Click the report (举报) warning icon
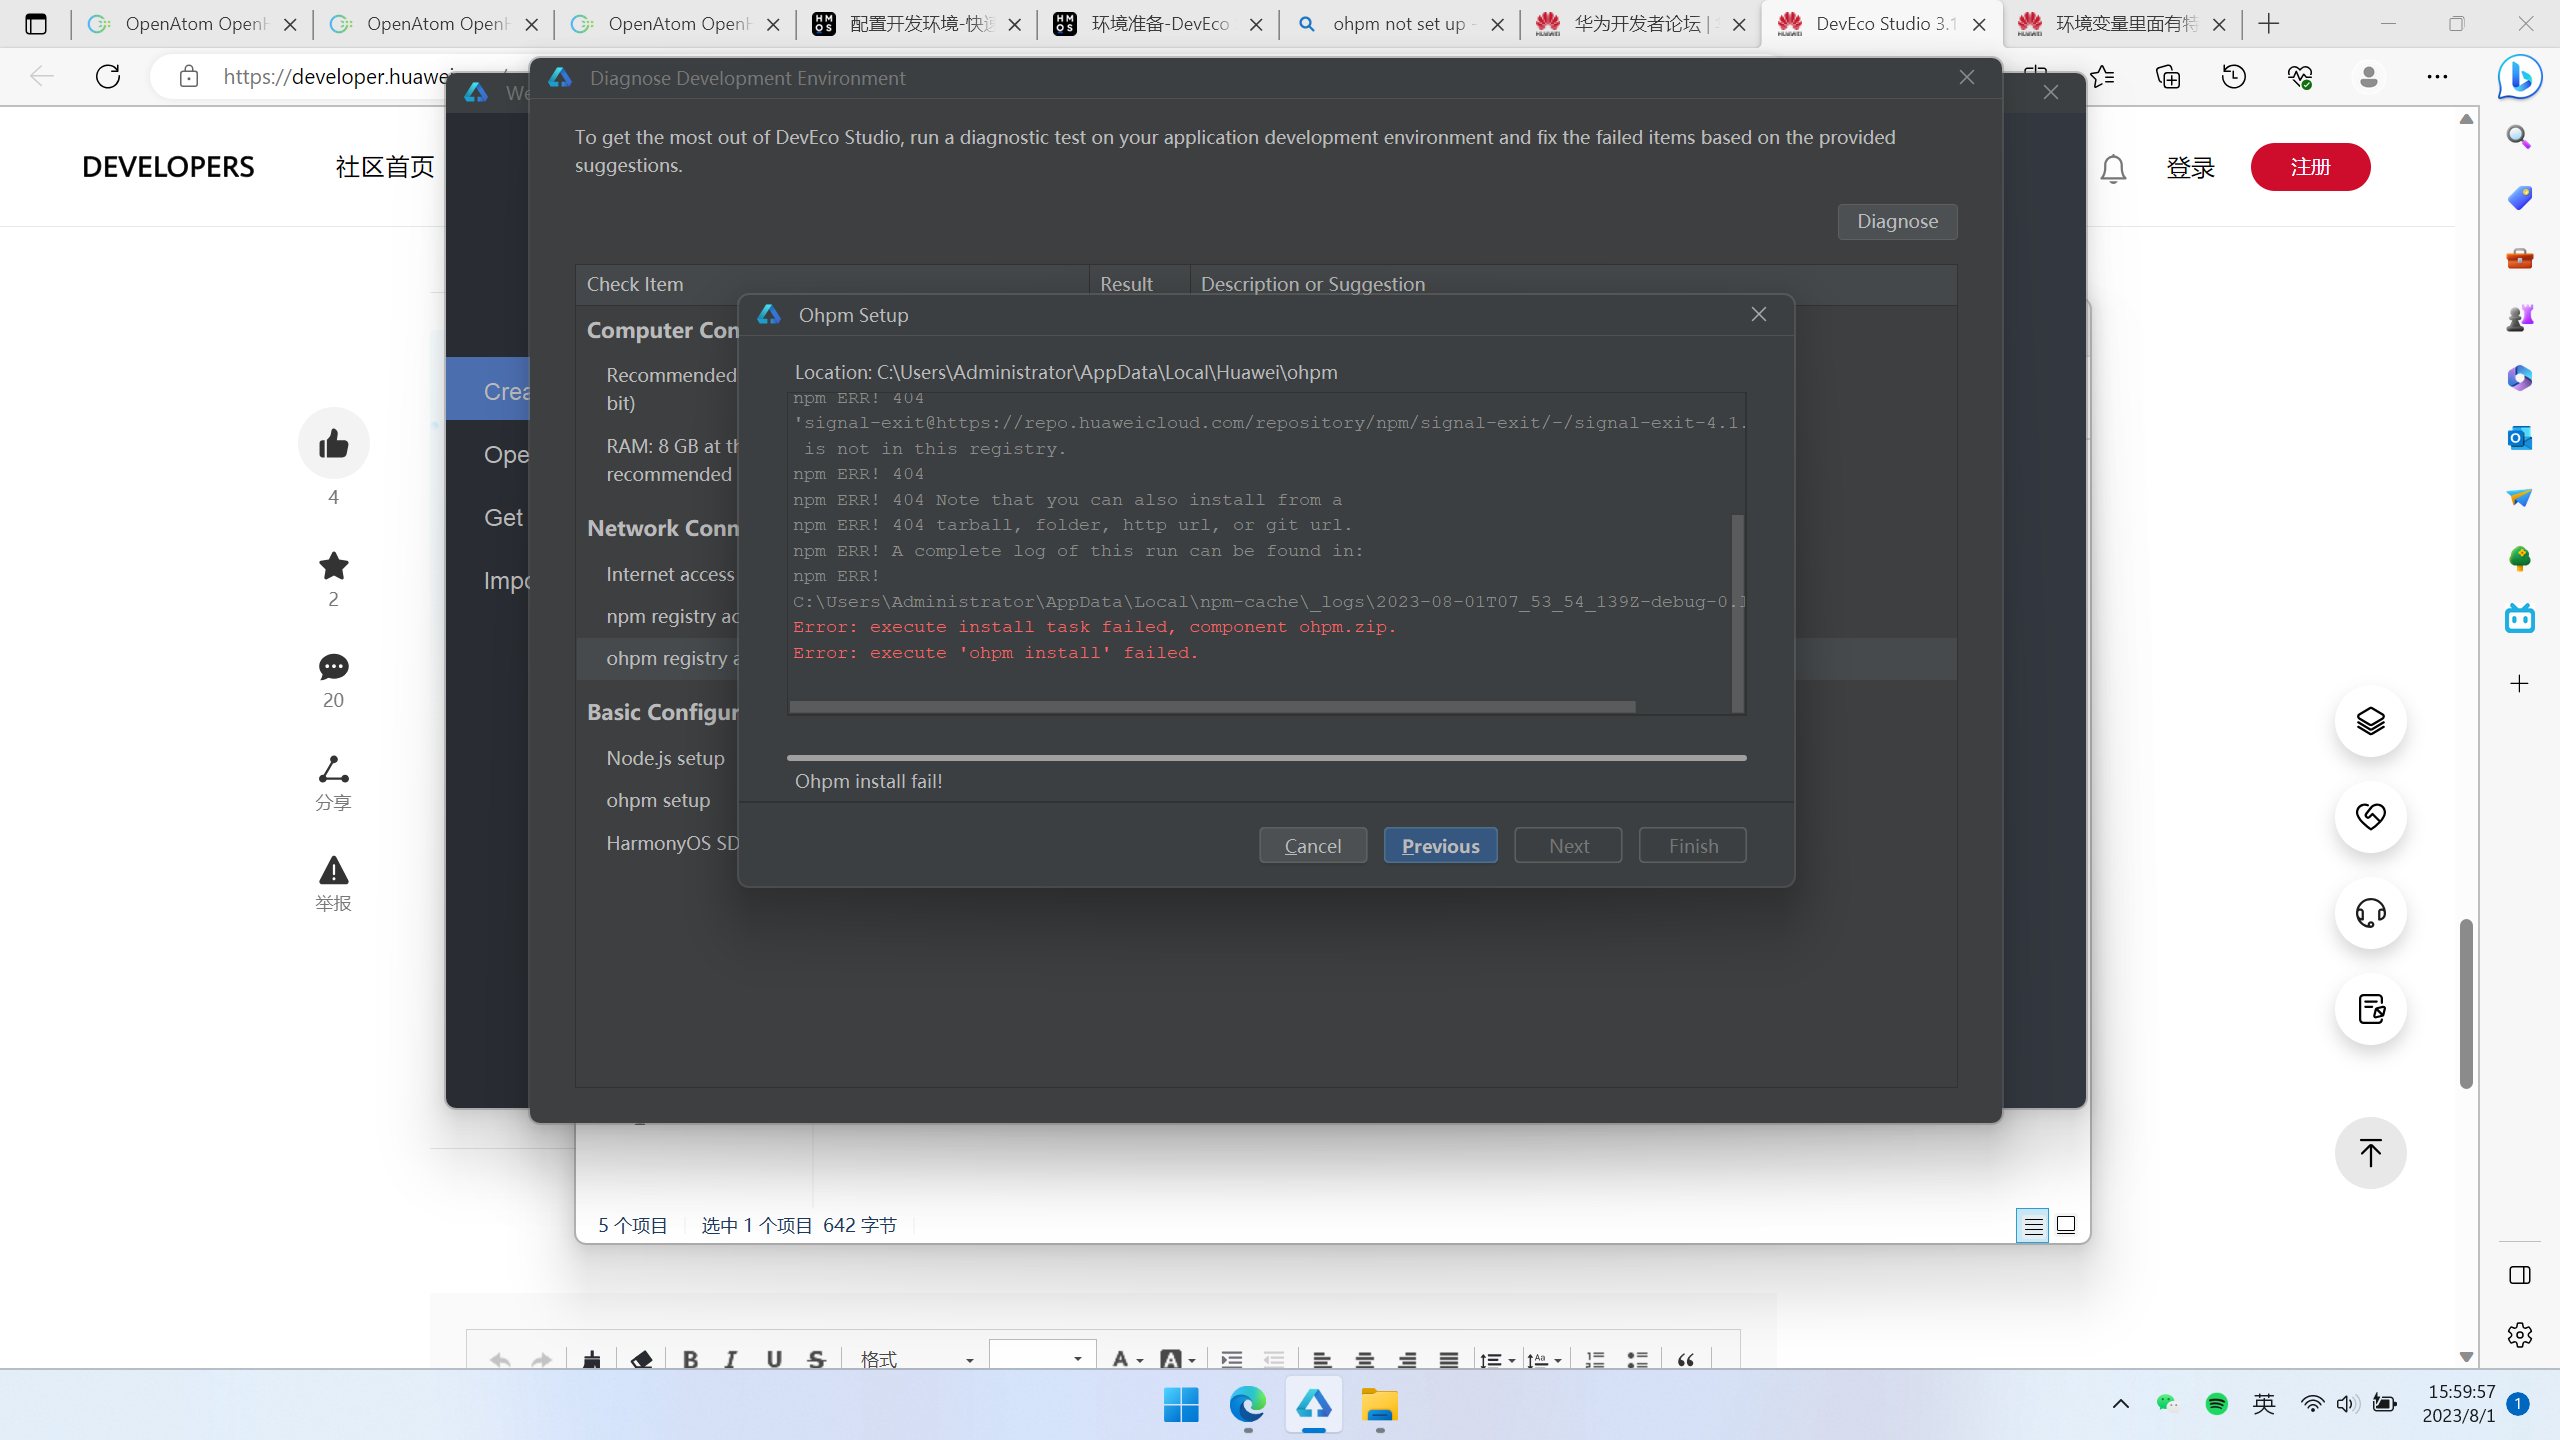2560x1440 pixels. 333,870
